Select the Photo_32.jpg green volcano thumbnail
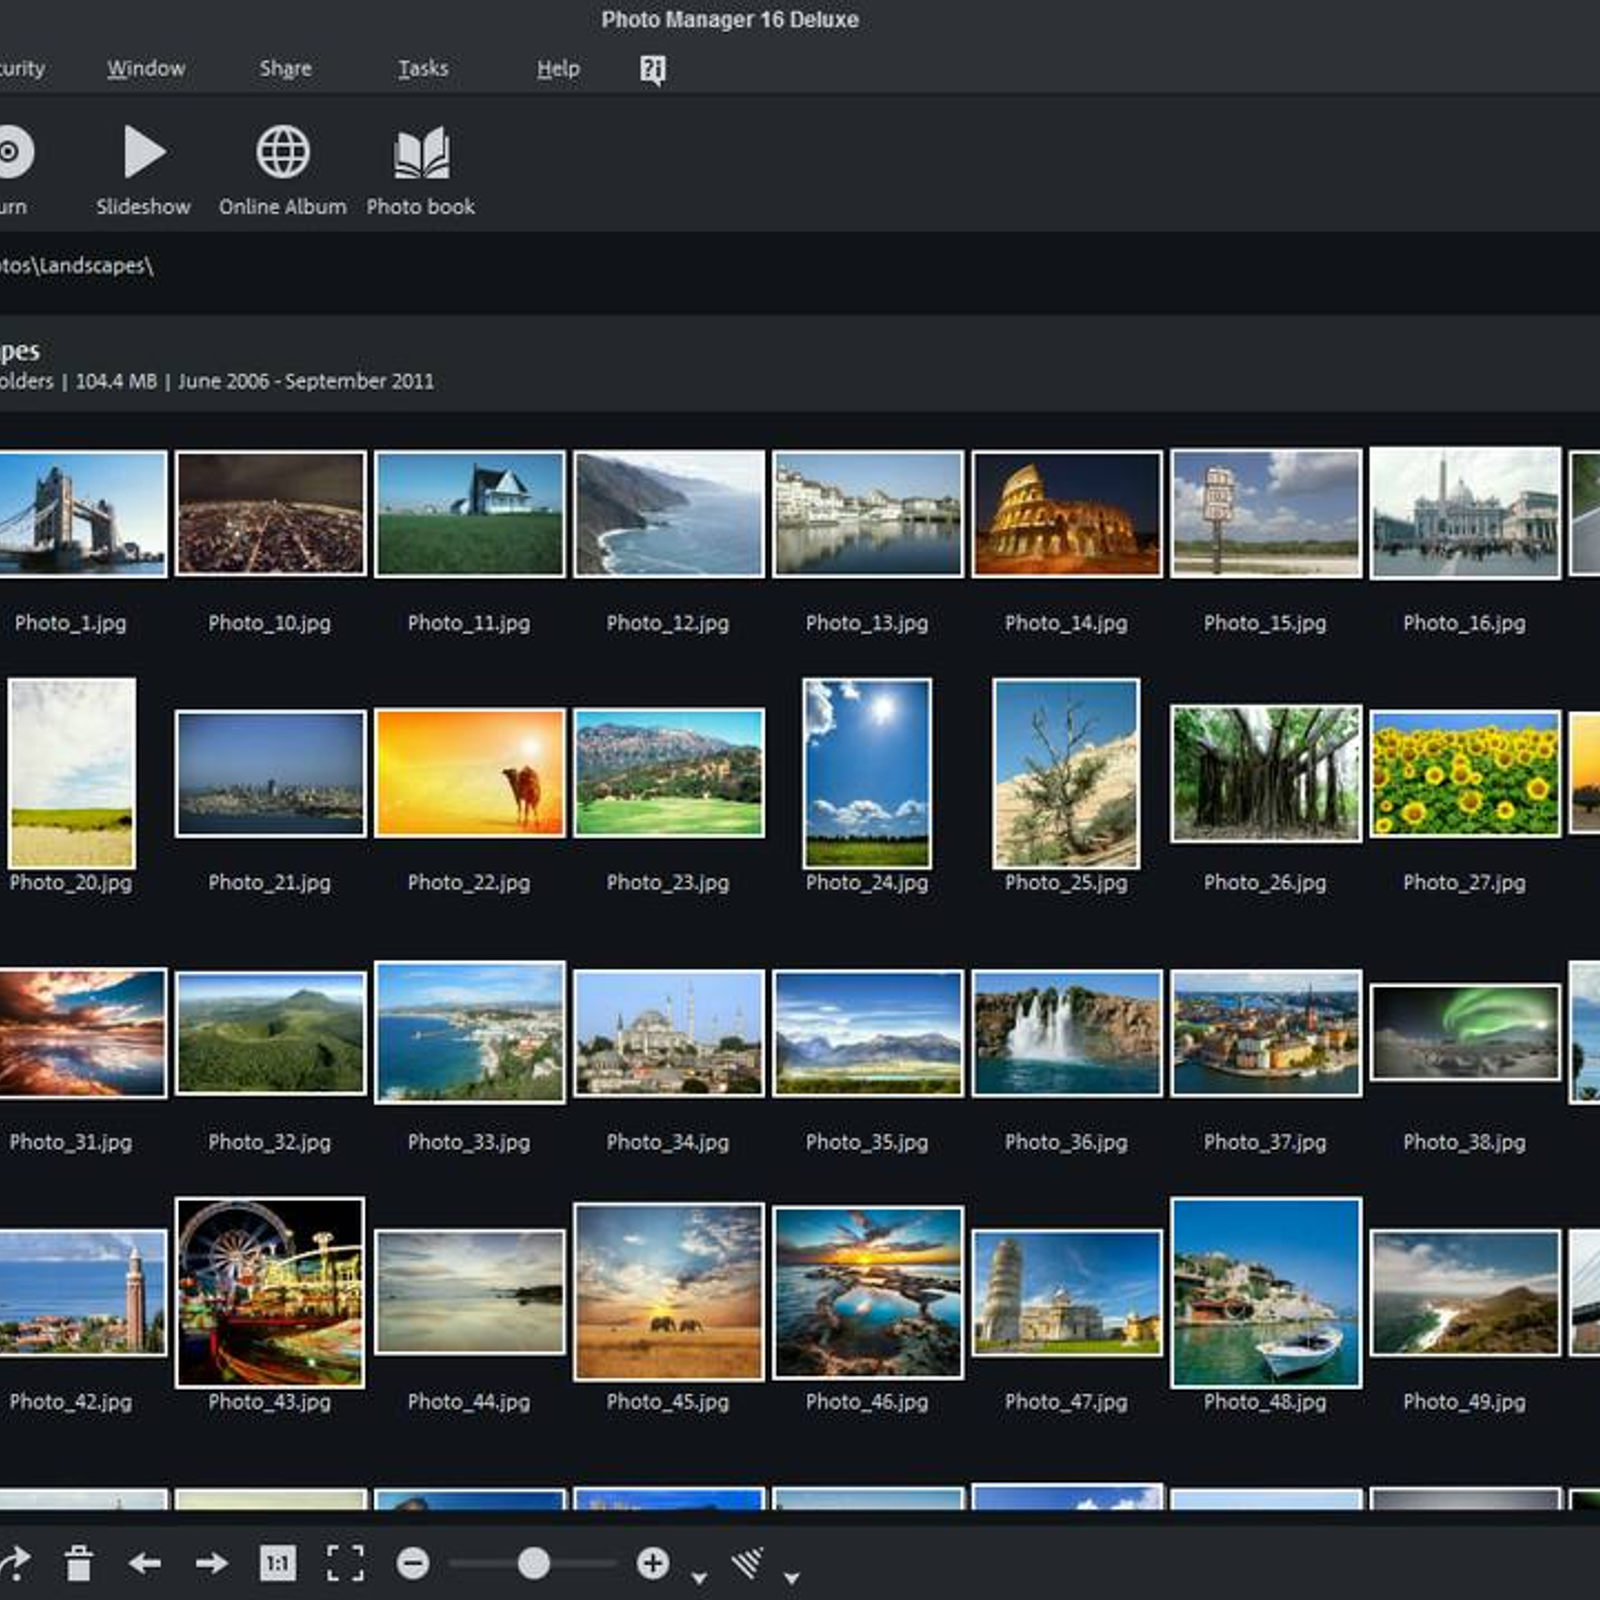The width and height of the screenshot is (1600, 1600). [271, 1033]
